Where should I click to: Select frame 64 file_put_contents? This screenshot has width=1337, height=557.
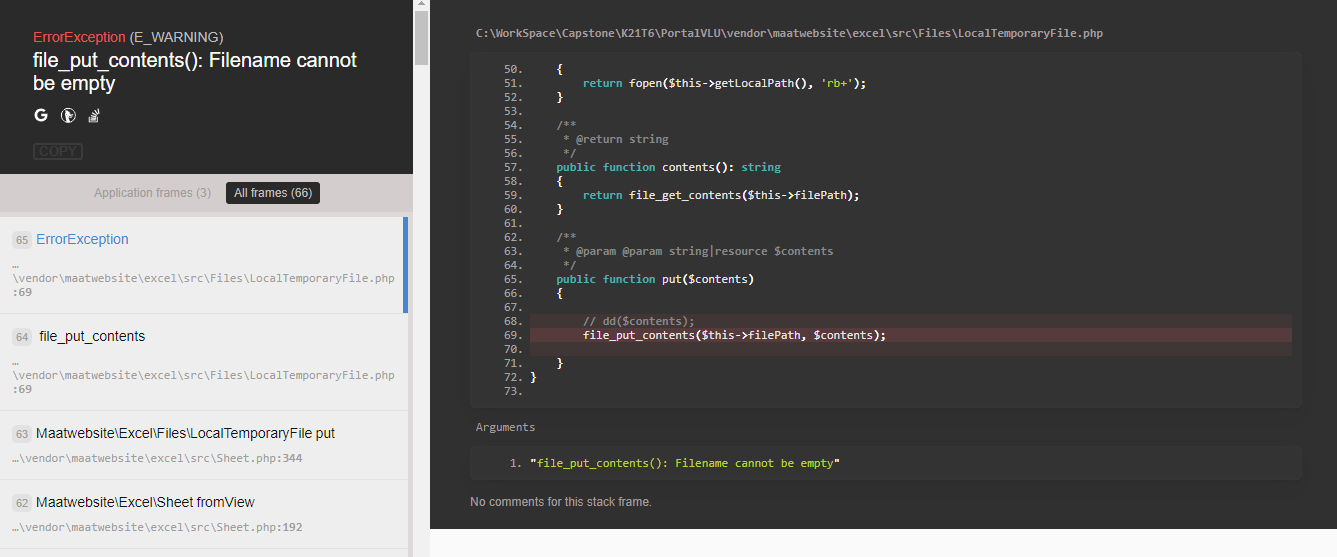coord(204,361)
